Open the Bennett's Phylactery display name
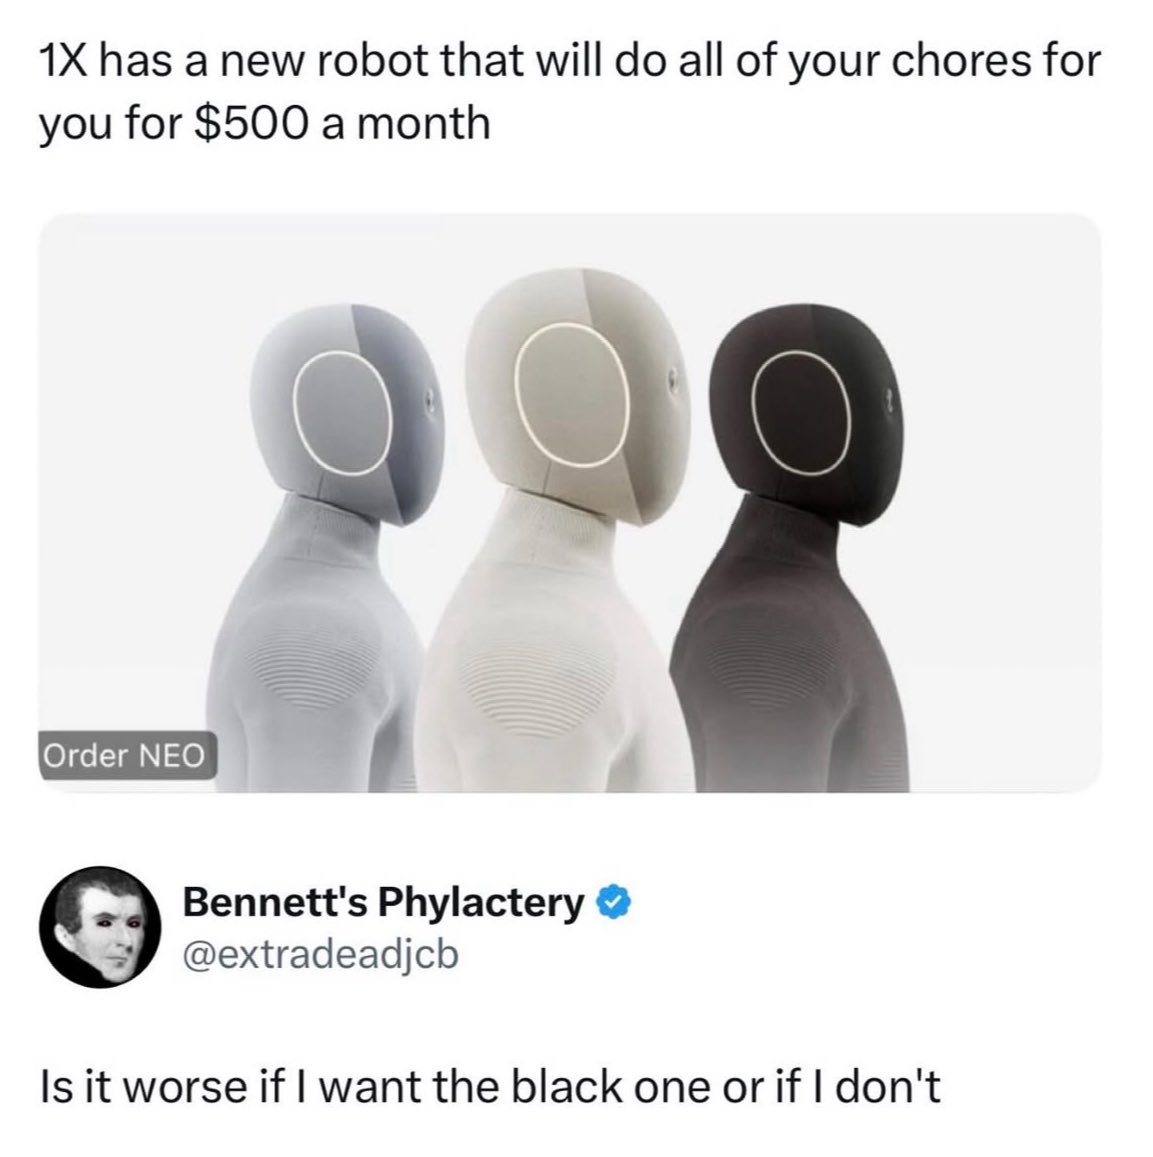The width and height of the screenshot is (1153, 1157). (383, 902)
